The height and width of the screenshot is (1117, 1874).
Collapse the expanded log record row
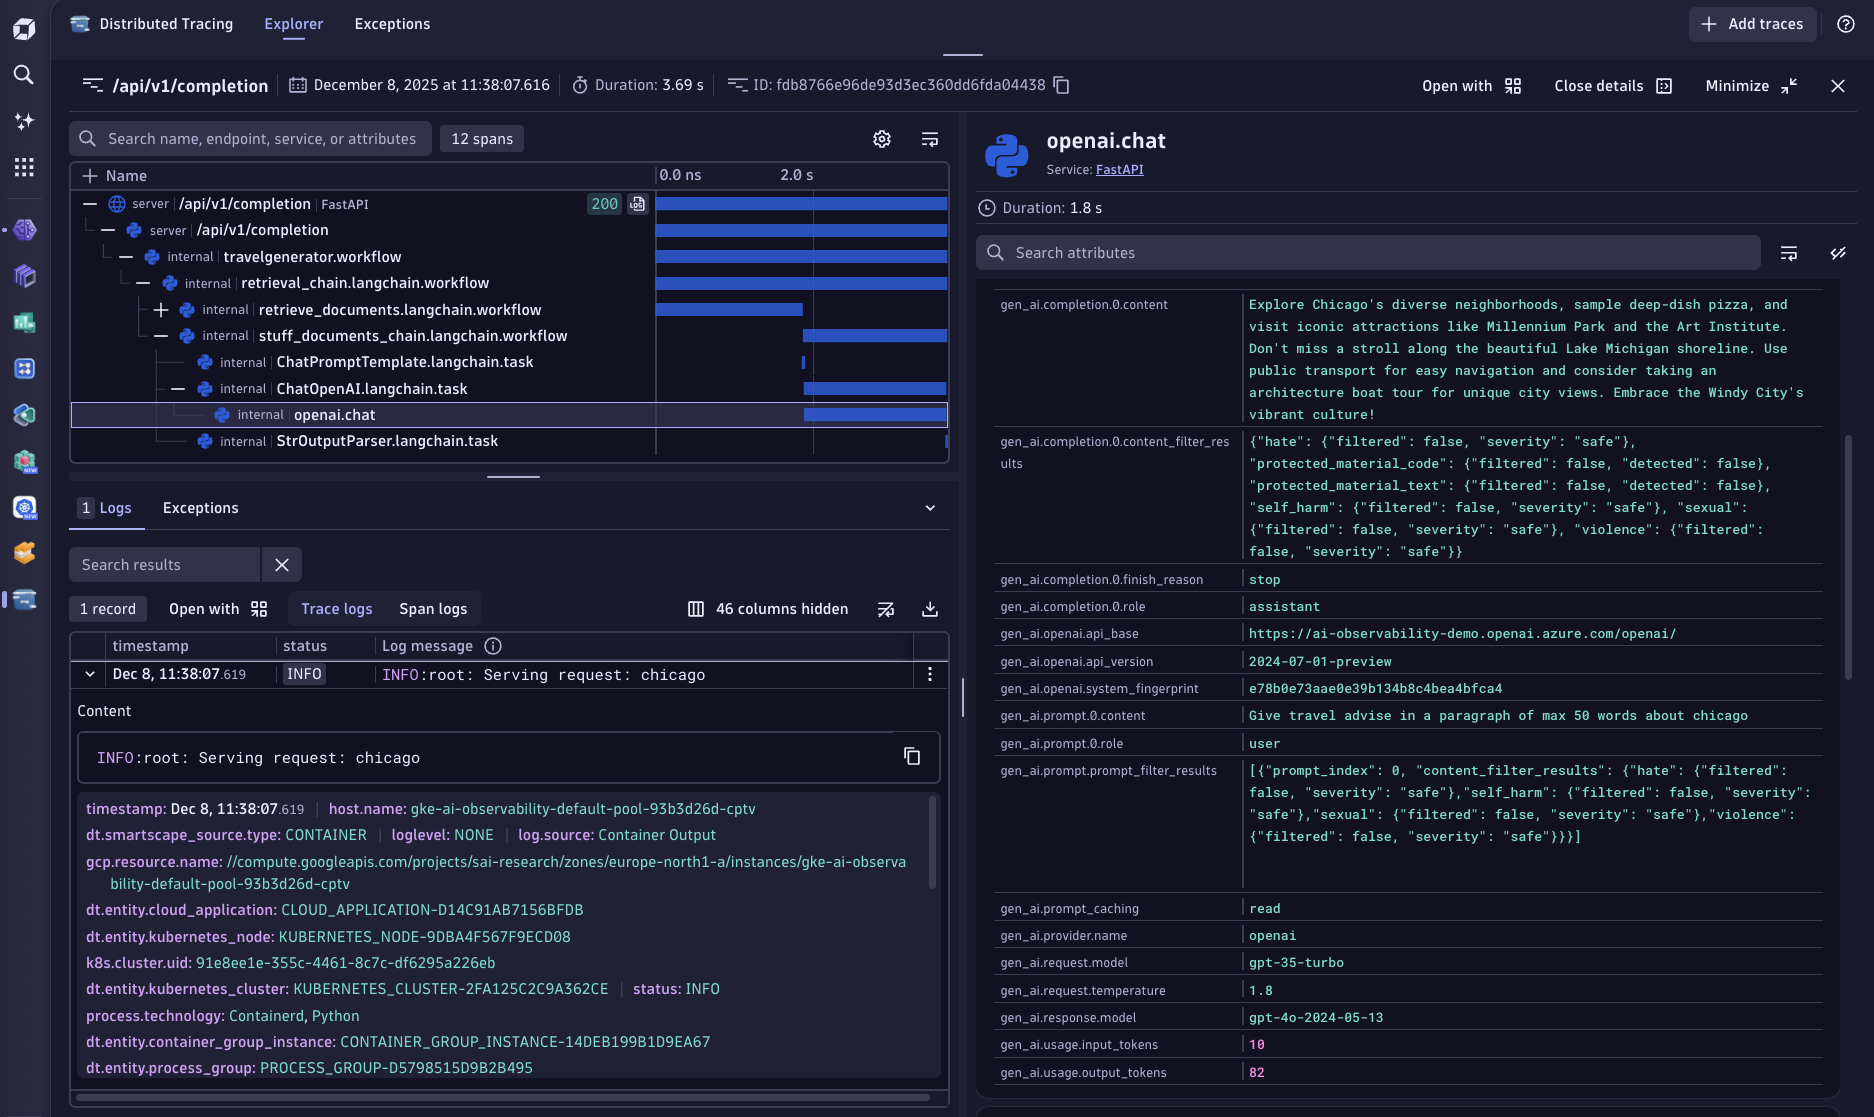(x=90, y=675)
